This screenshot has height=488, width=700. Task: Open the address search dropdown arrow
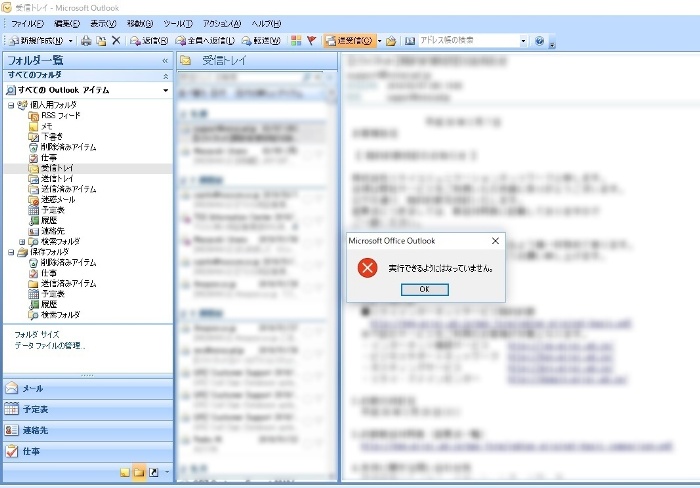[523, 41]
